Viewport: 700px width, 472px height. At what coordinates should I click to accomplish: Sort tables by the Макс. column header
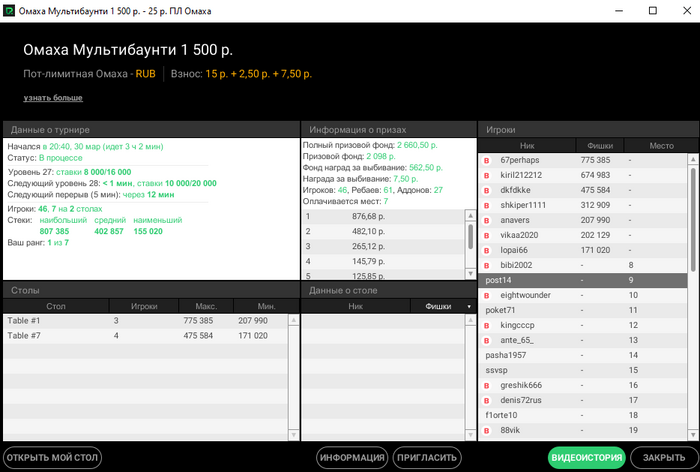coord(206,306)
